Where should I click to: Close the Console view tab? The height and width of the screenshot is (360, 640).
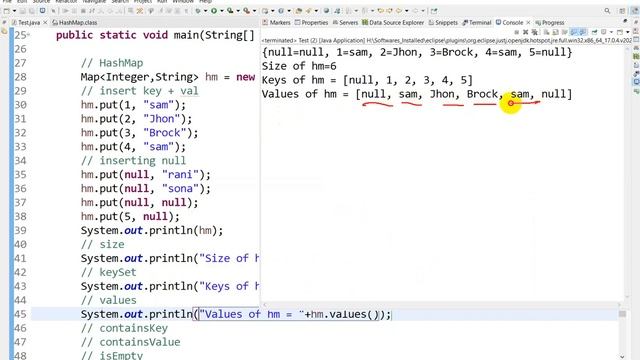[x=528, y=22]
